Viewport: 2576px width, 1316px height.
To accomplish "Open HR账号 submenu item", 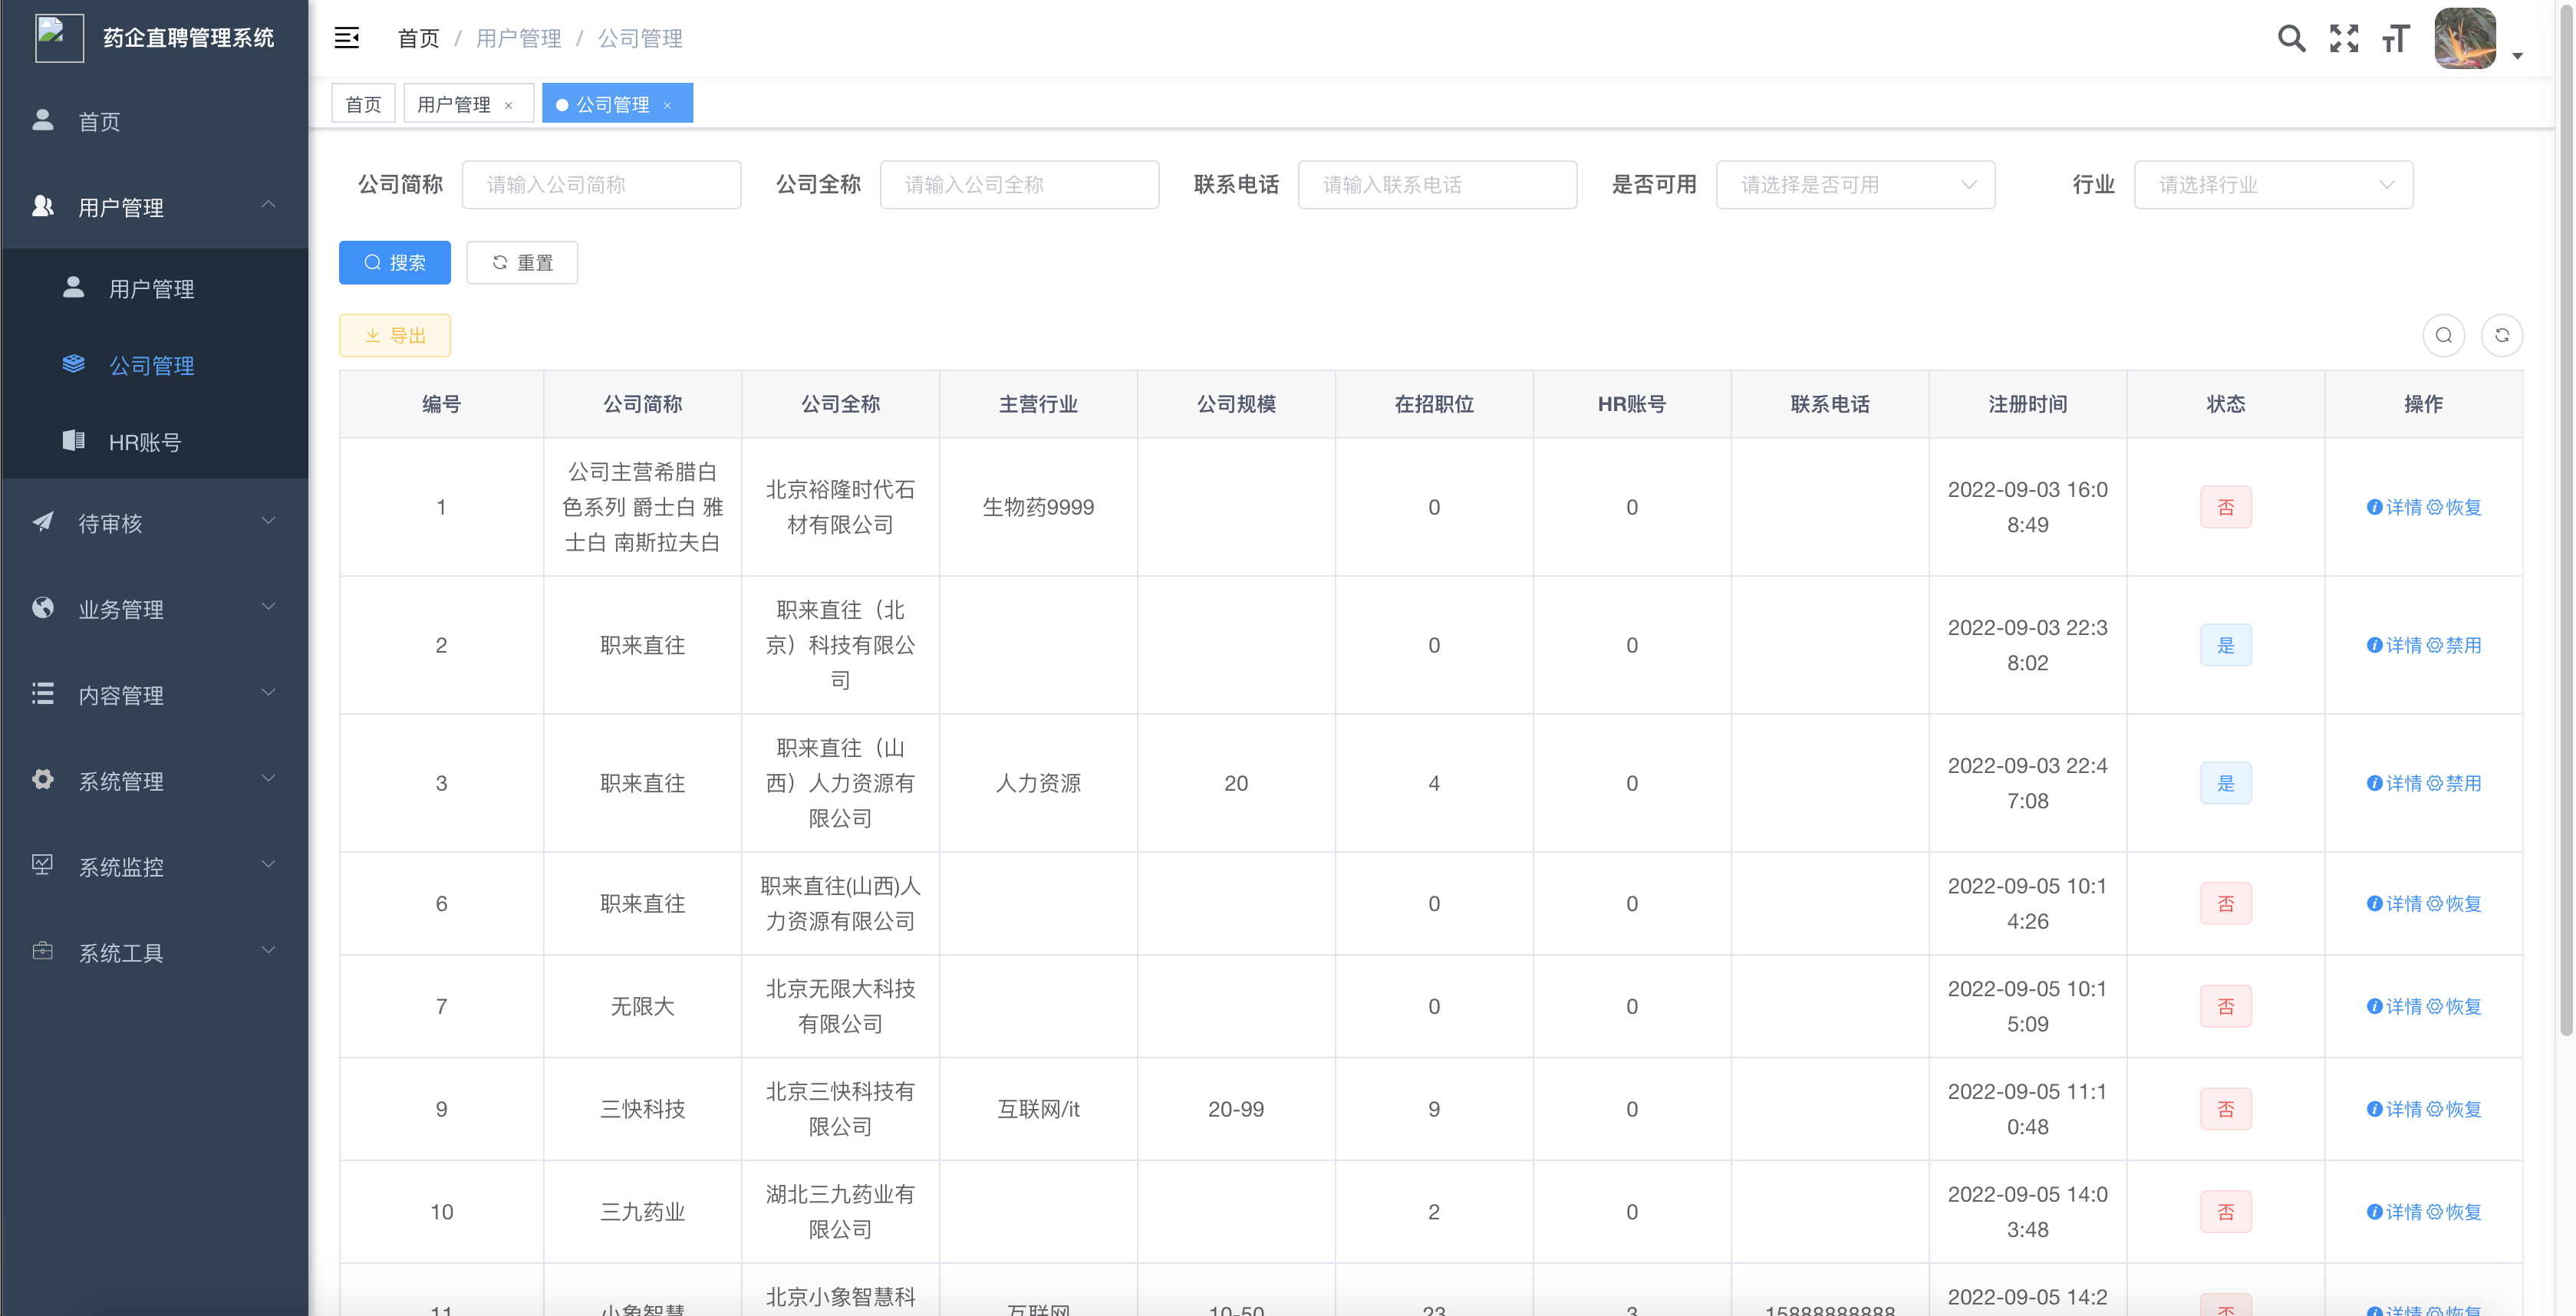I will click(x=154, y=441).
